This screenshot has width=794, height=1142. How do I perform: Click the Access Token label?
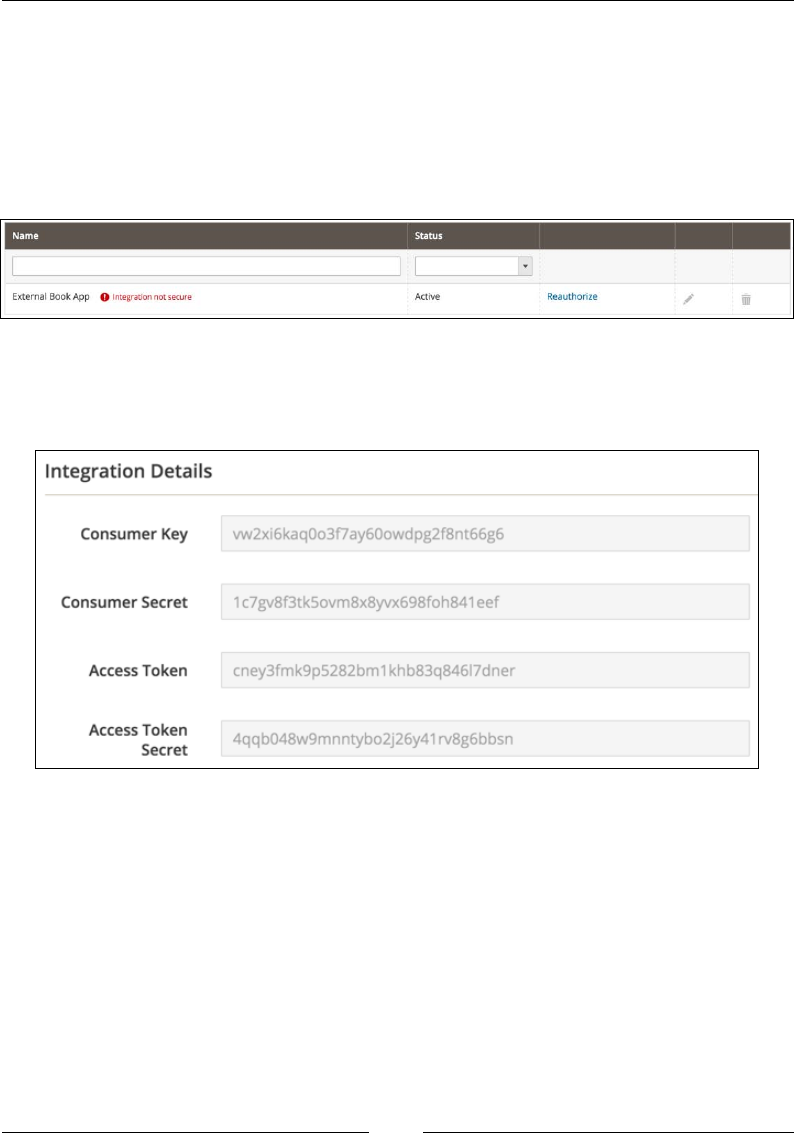click(x=138, y=670)
